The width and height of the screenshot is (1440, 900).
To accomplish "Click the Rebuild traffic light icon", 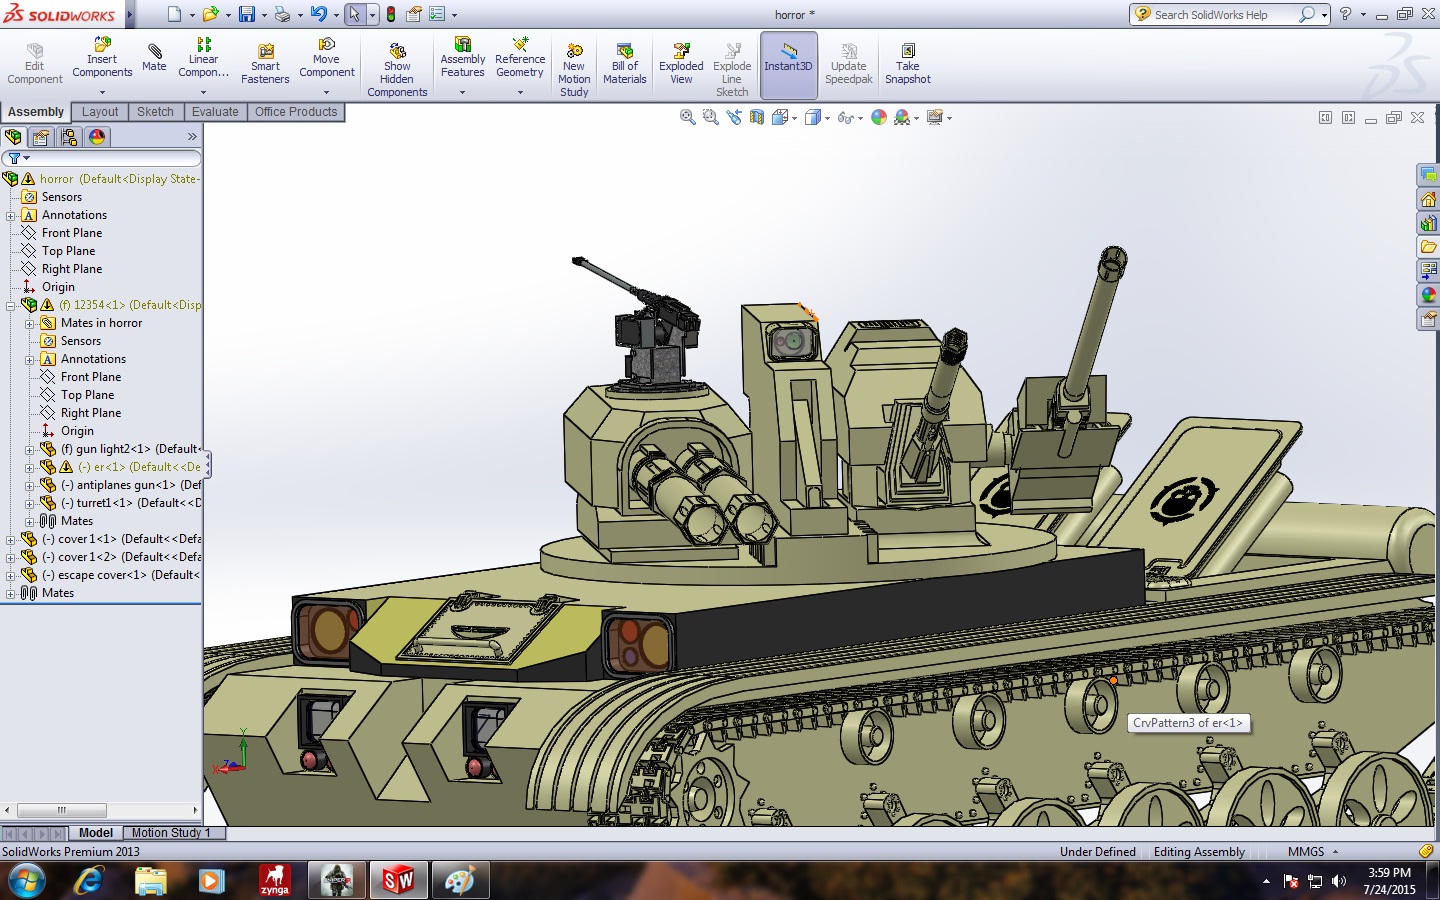I will [391, 14].
